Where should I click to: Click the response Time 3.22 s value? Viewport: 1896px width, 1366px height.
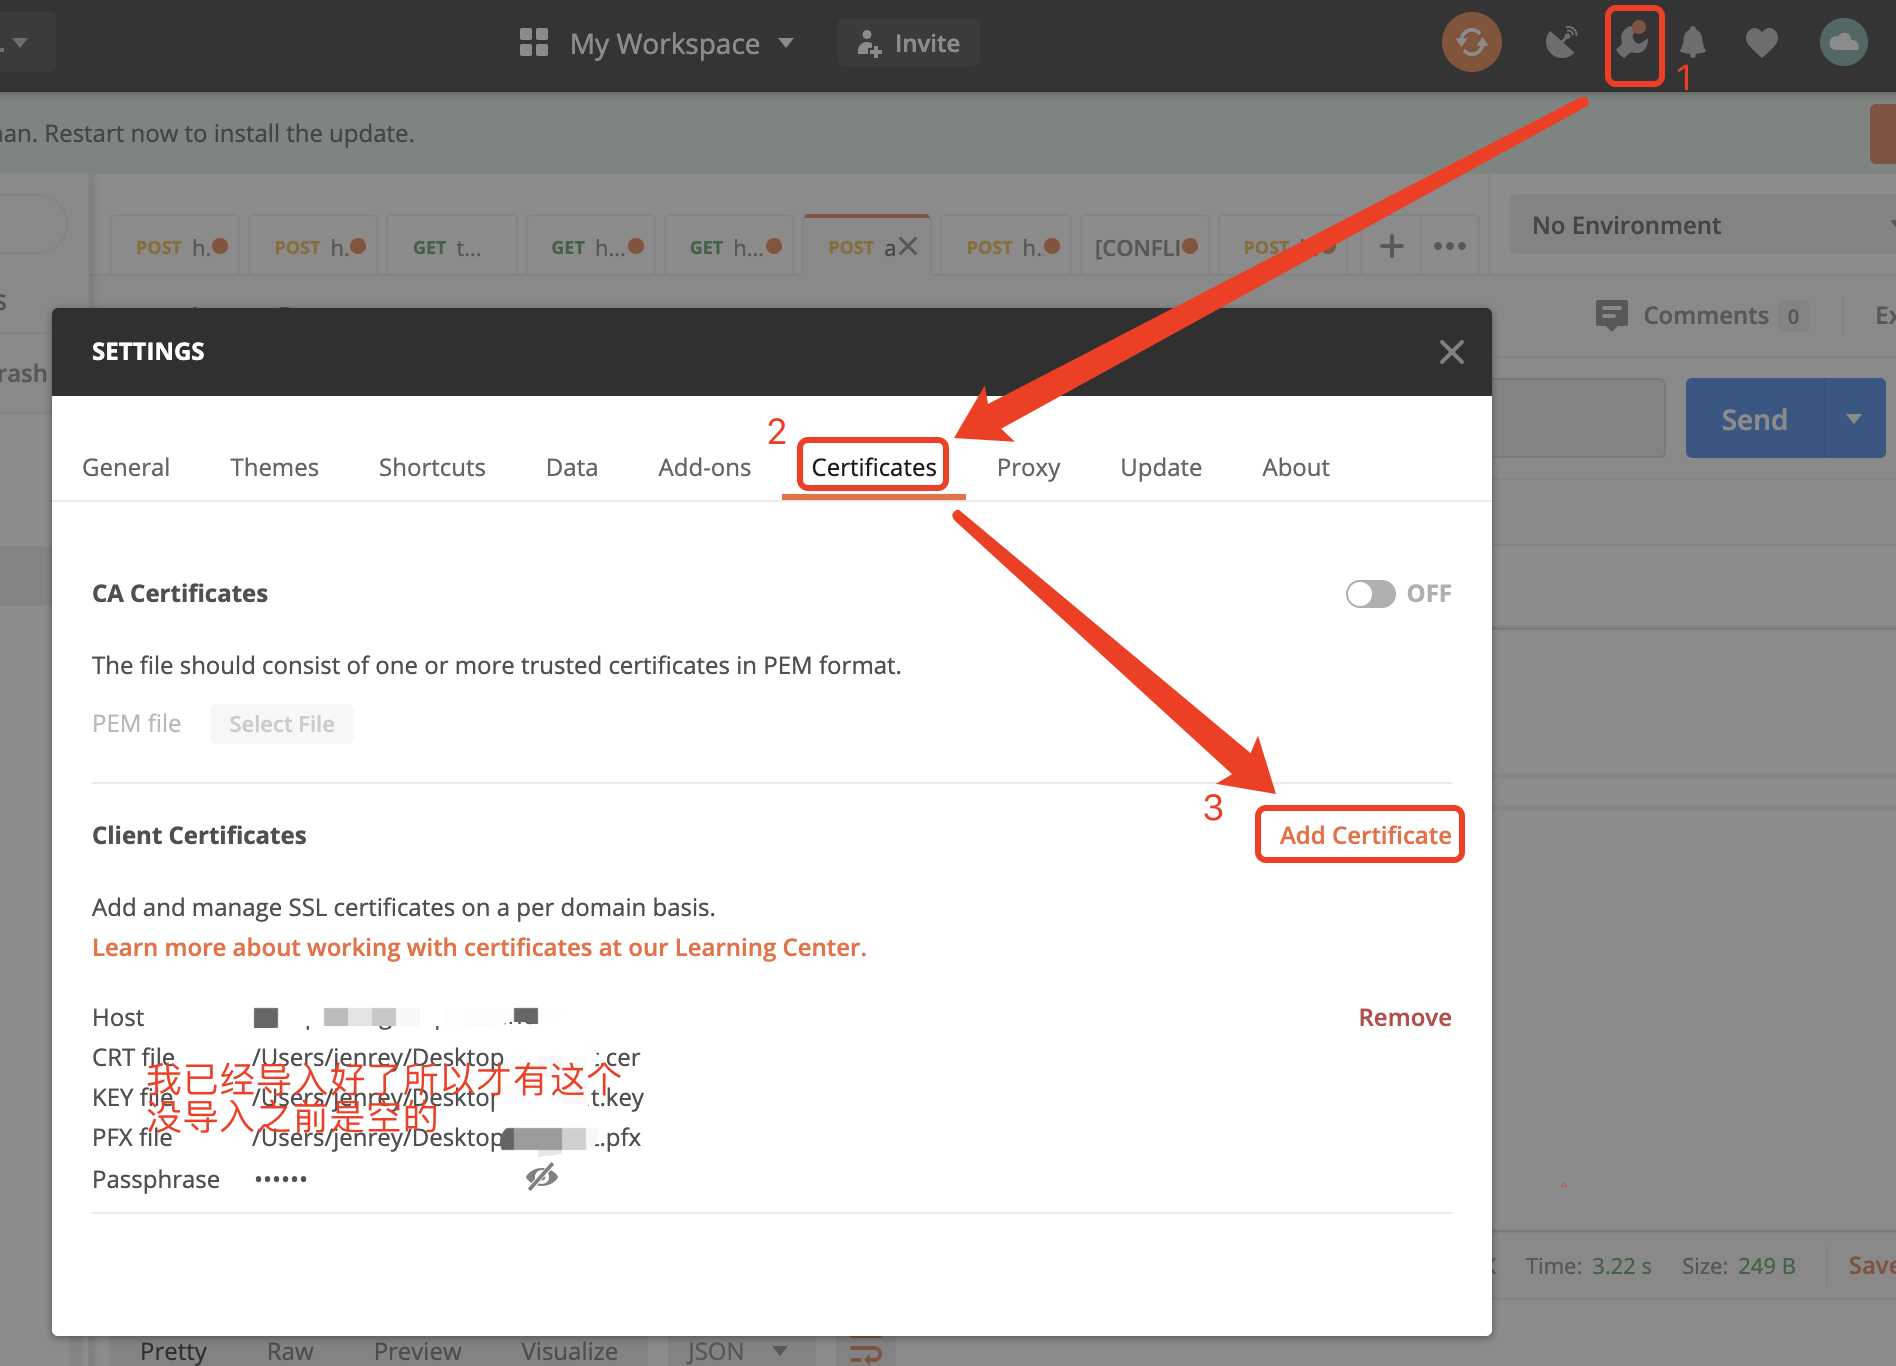coord(1622,1266)
